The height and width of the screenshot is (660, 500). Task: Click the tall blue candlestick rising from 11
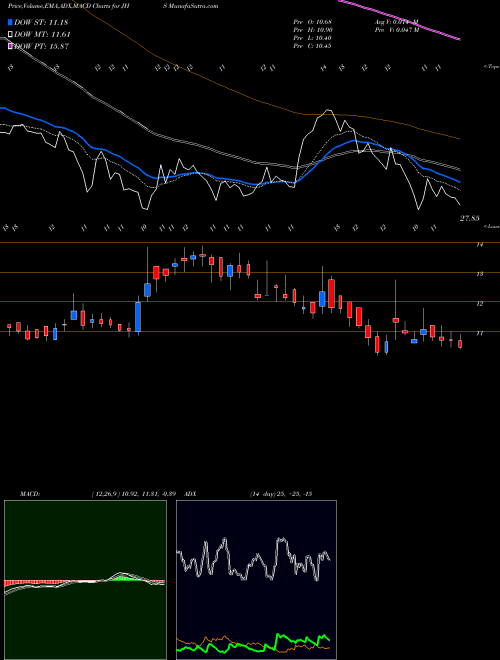[138, 317]
